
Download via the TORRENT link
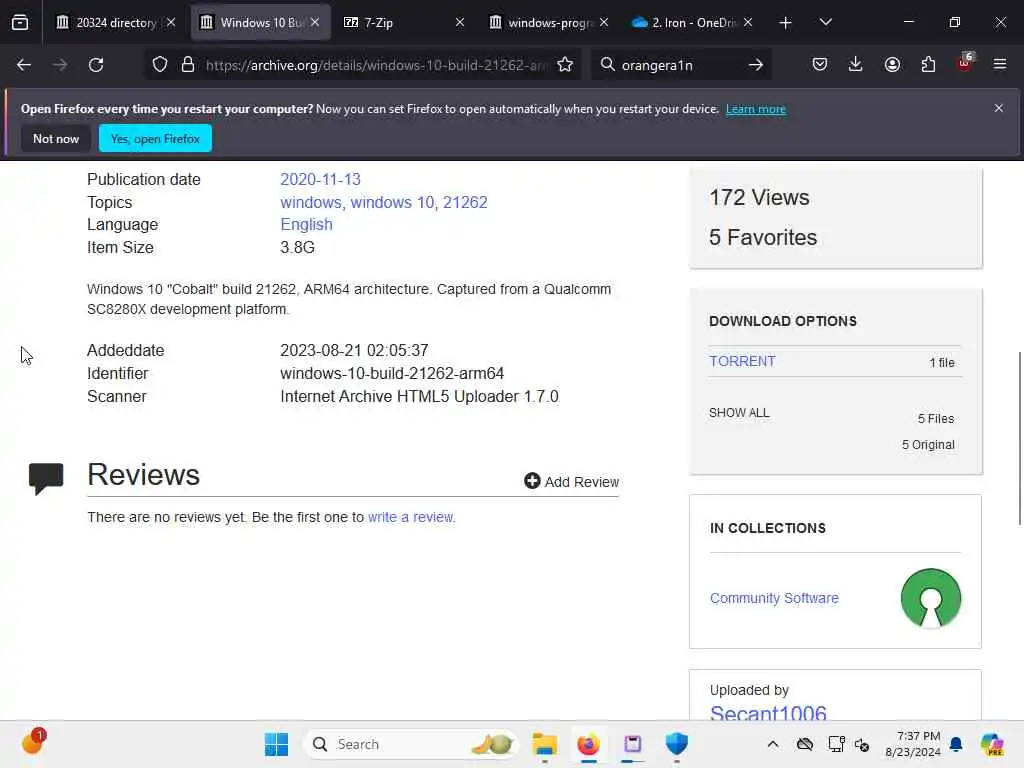(x=743, y=361)
